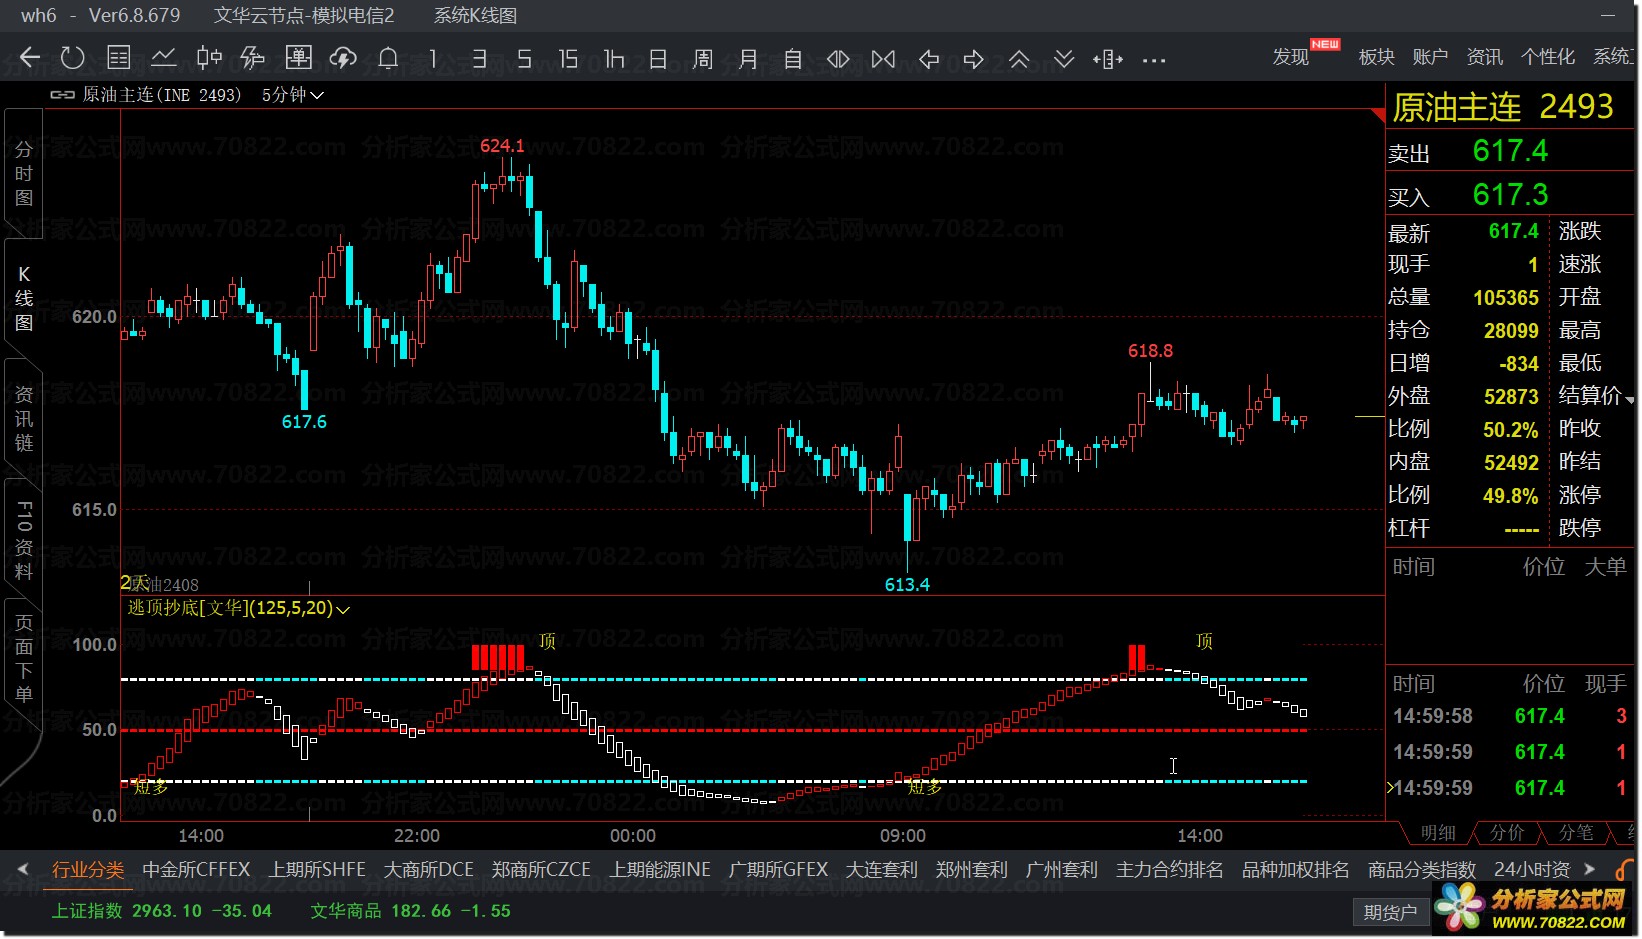Select 大商所DCE bottom tab

coord(429,870)
